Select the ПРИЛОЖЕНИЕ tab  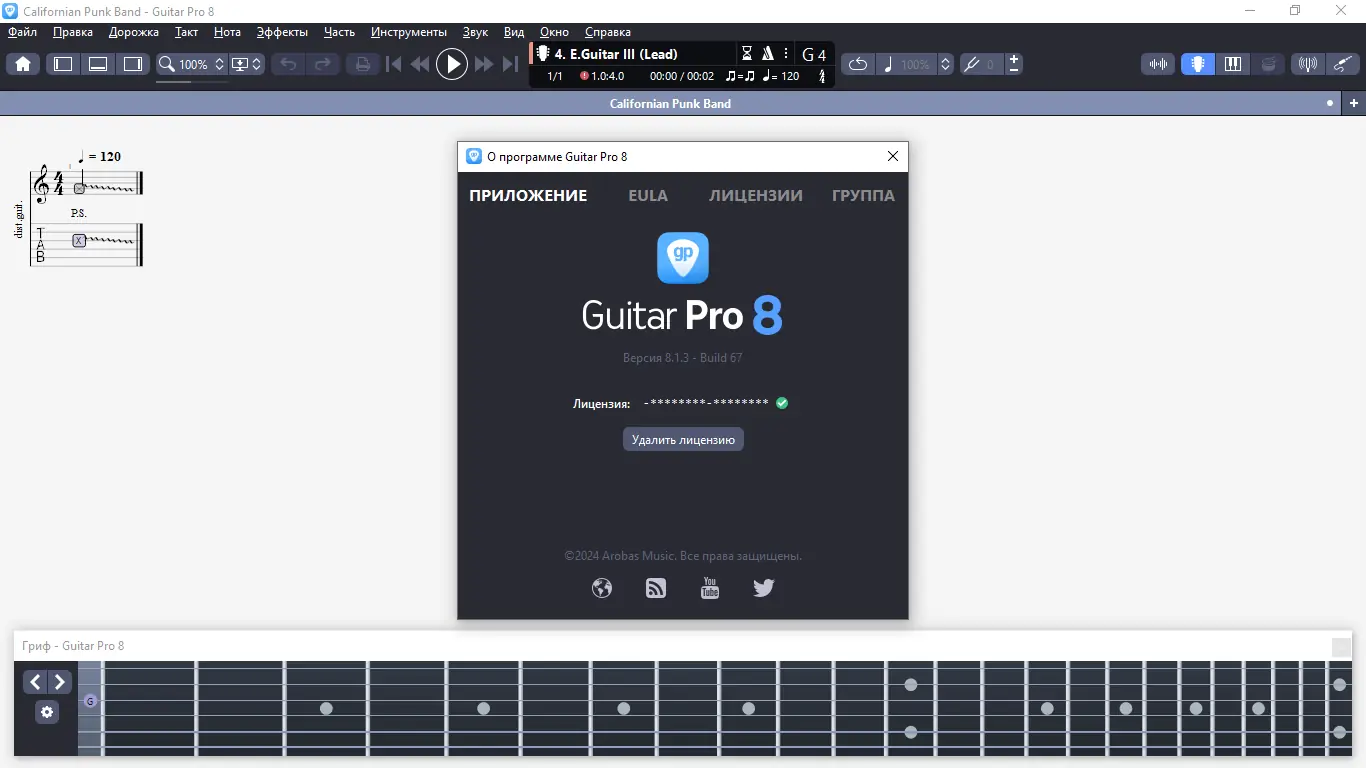point(528,196)
